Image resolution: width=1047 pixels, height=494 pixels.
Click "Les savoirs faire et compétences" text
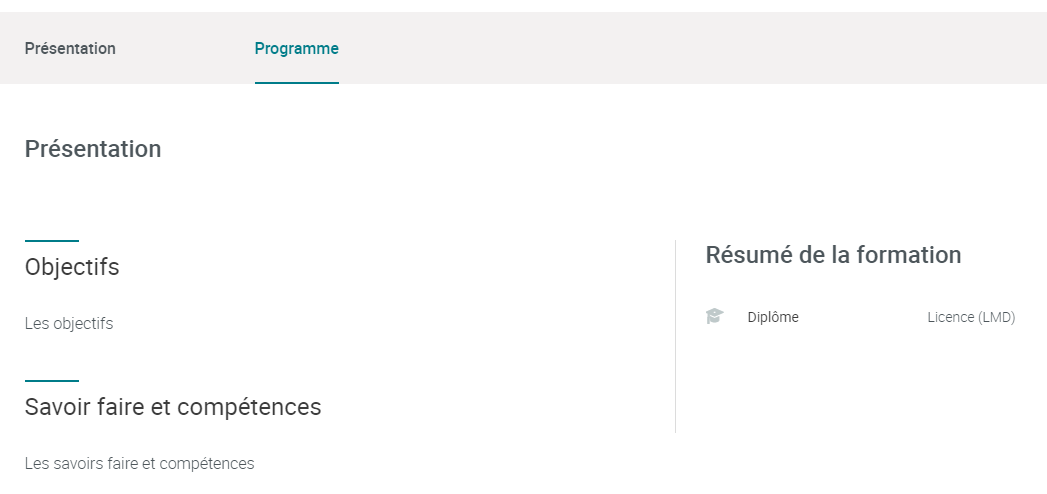(140, 463)
